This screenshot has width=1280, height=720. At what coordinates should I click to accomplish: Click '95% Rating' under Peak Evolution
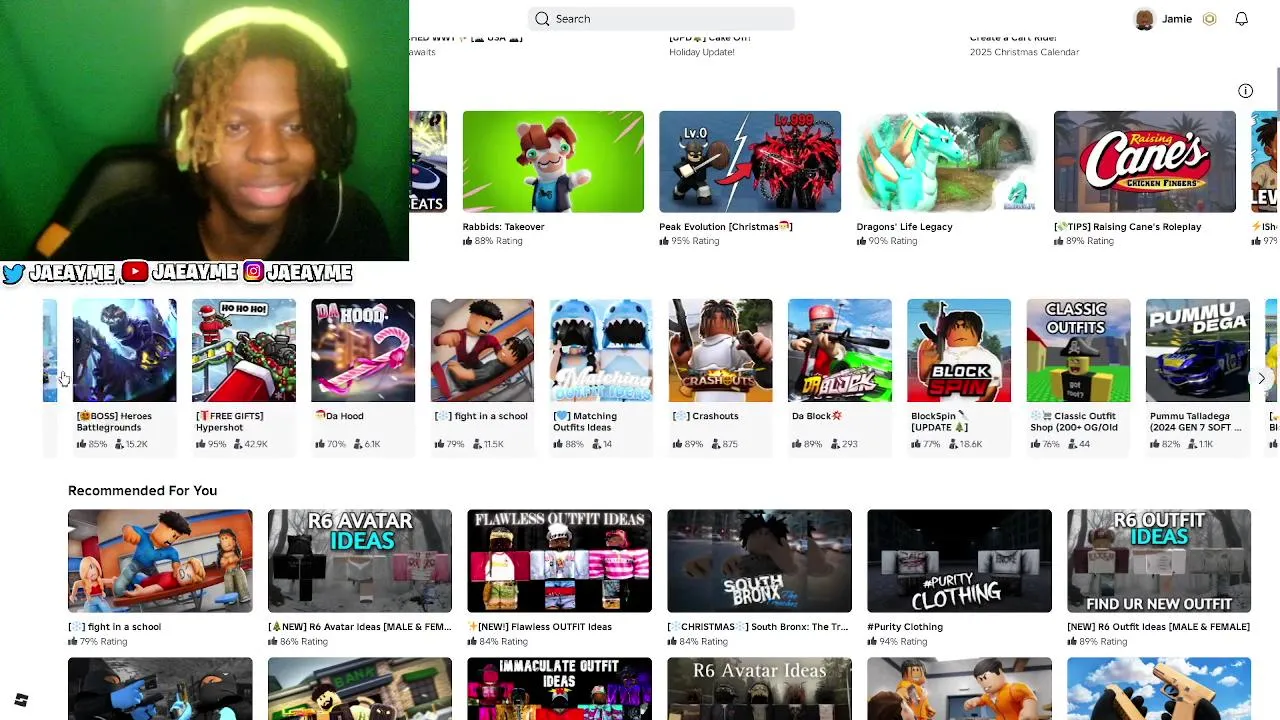tap(695, 241)
